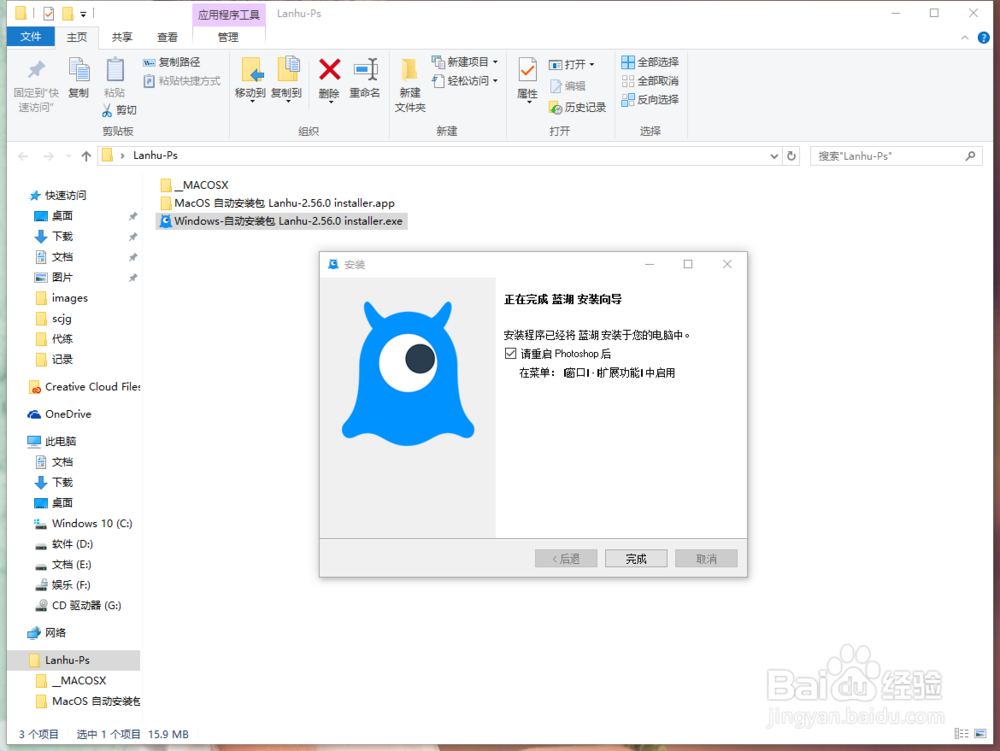The image size is (1000, 751).
Task: Select the __MACOSX folder in file list
Action: pos(195,185)
